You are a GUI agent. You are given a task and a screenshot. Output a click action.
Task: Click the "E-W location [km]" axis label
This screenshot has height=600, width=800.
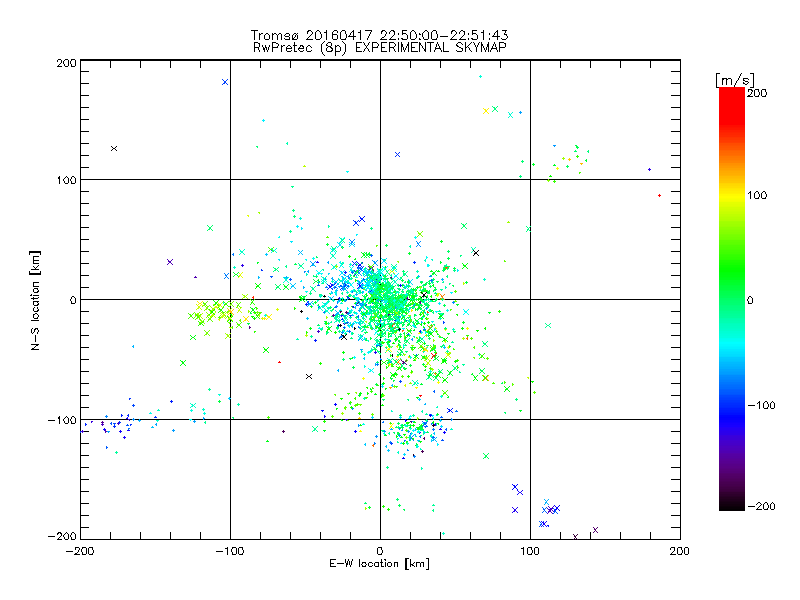click(379, 564)
